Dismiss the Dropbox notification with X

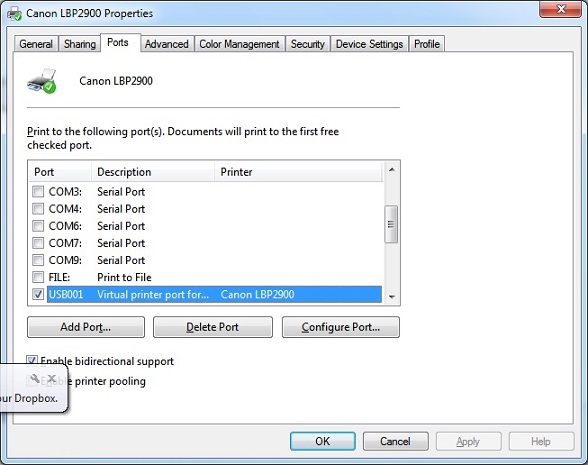(52, 378)
